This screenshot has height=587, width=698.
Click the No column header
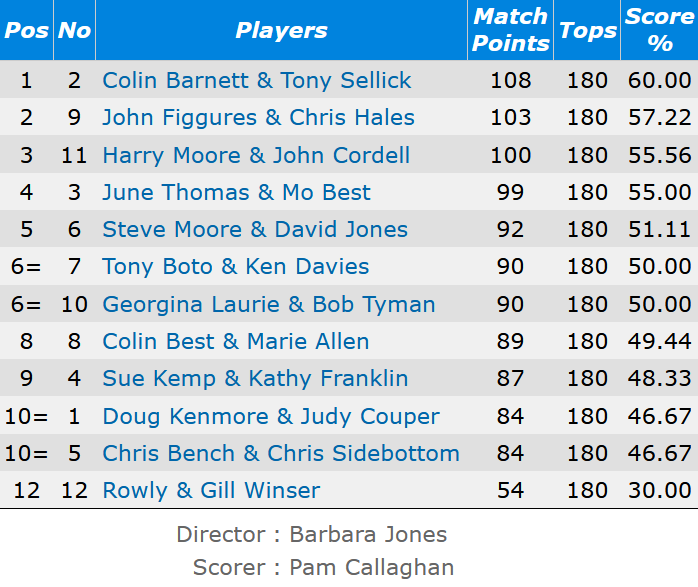pyautogui.click(x=74, y=30)
